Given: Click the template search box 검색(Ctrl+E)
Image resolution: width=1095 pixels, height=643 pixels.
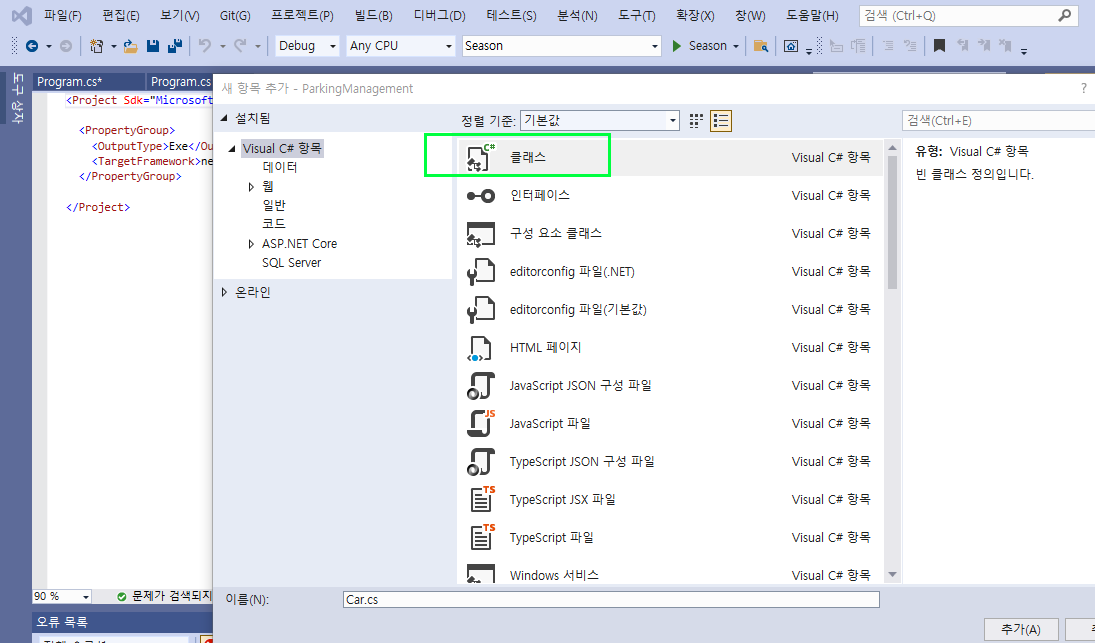Looking at the screenshot, I should (x=999, y=121).
